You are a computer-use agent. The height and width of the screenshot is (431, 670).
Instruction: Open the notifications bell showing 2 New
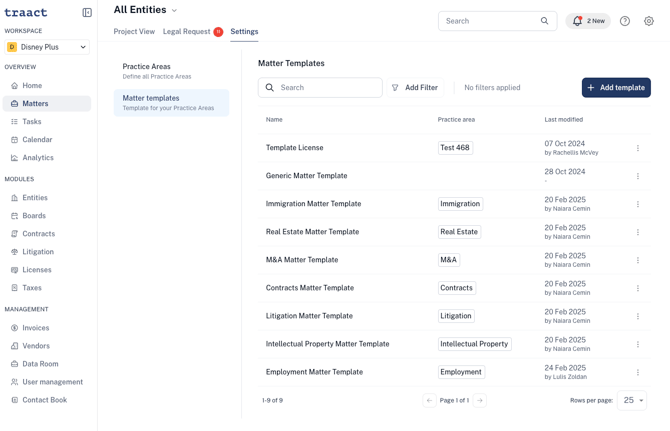(588, 21)
